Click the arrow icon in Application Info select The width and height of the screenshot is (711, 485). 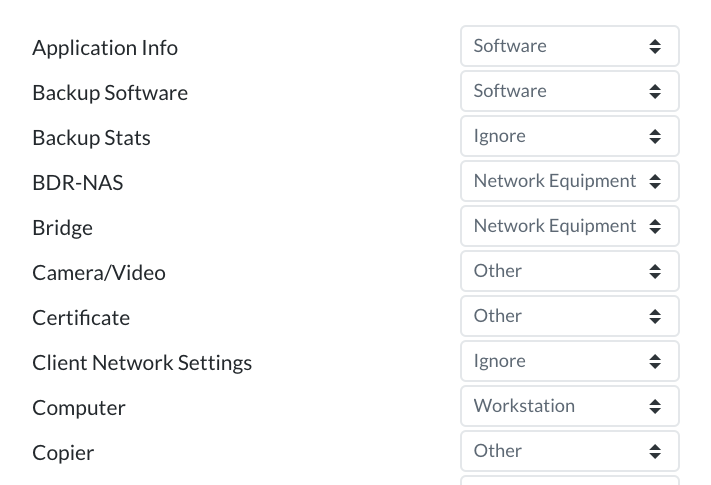tap(655, 46)
